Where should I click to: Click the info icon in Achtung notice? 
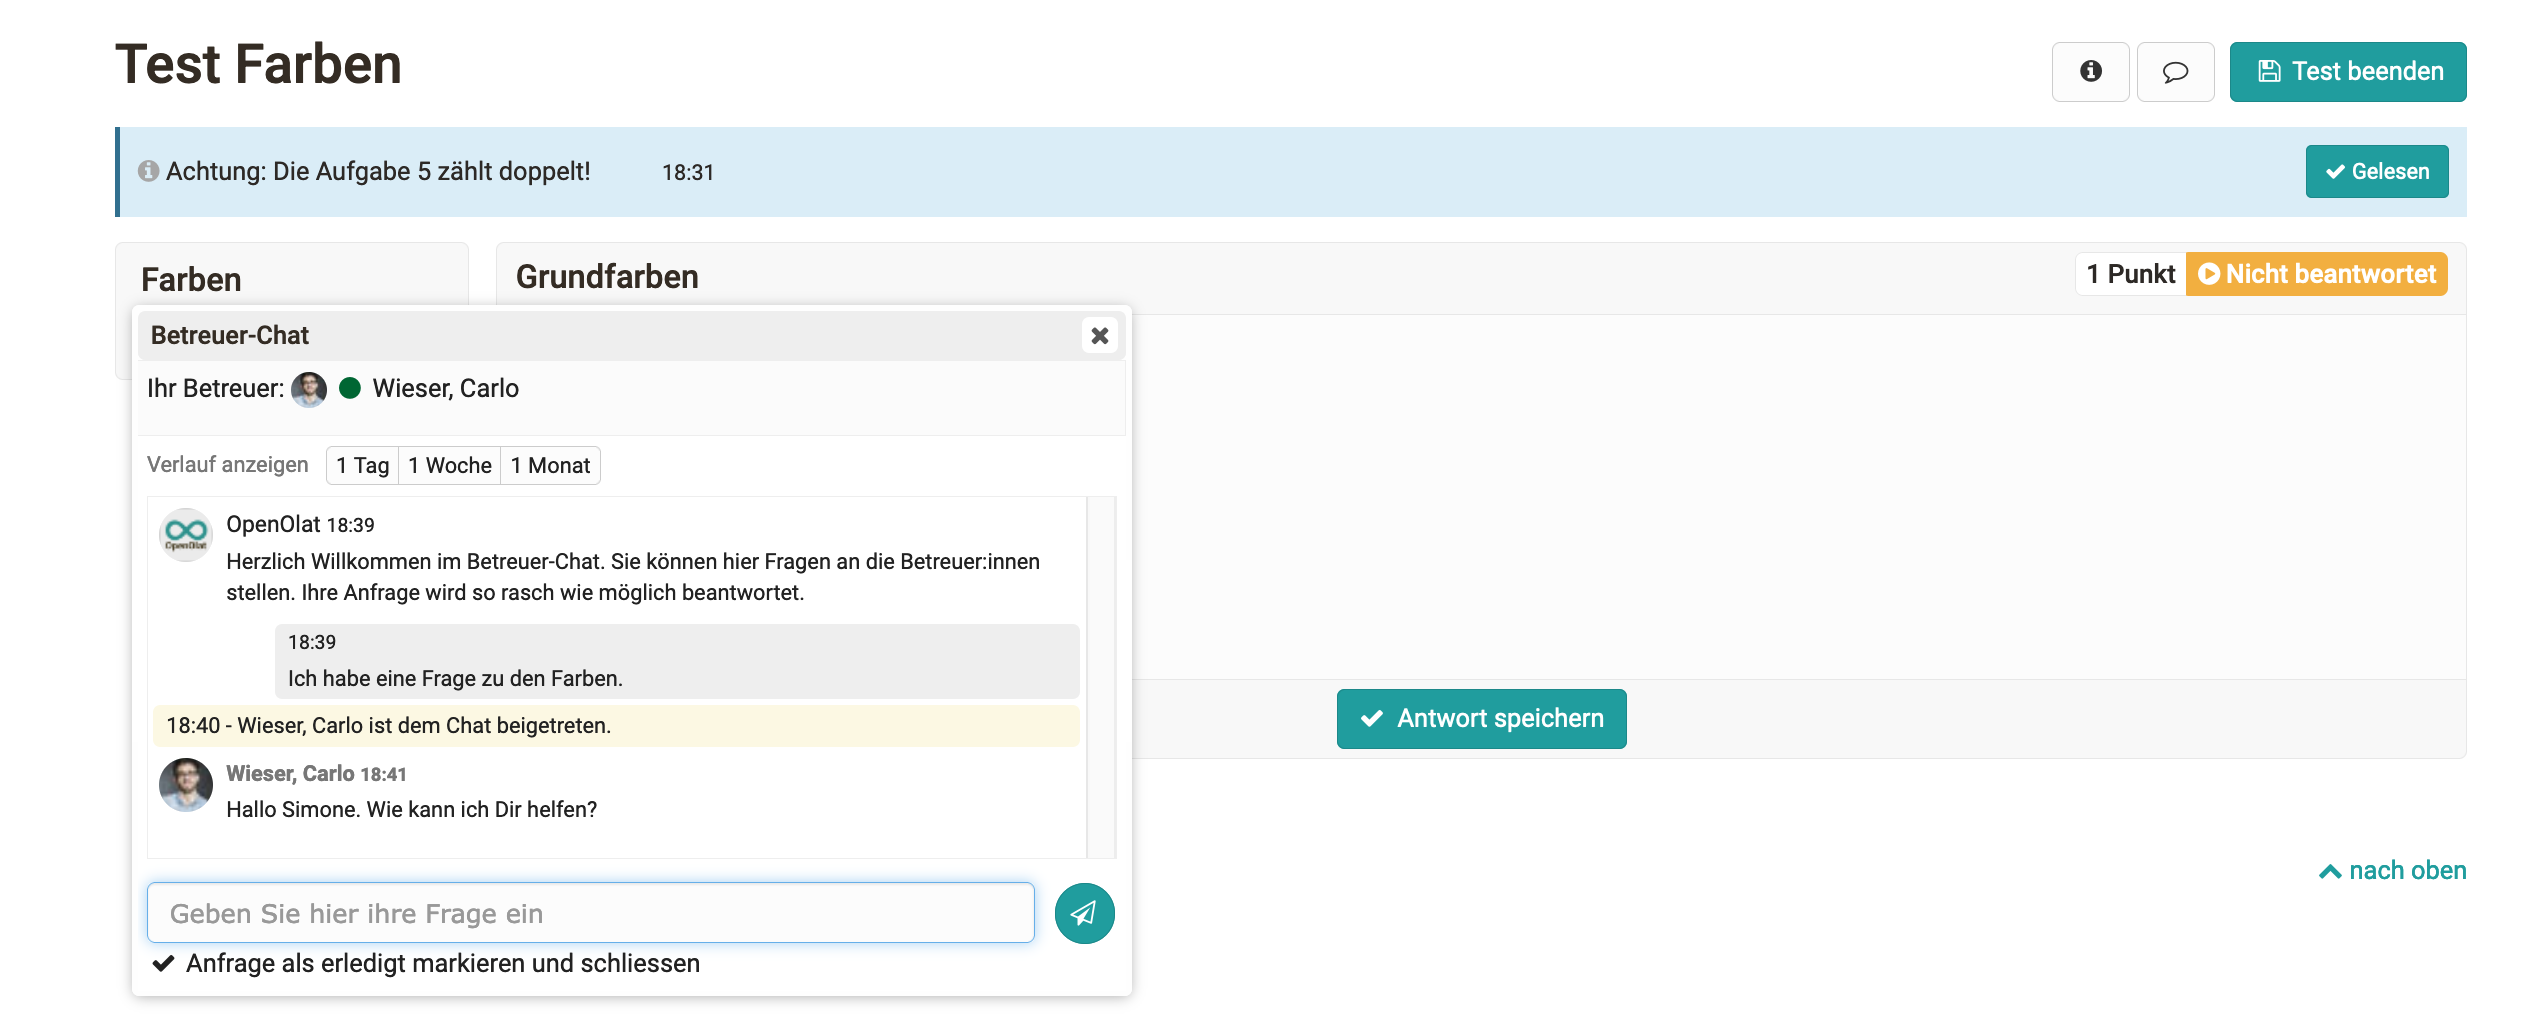[149, 171]
